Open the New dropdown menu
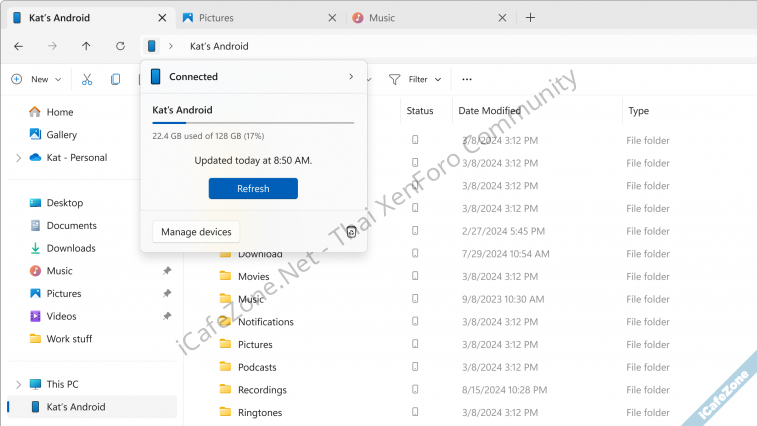The image size is (757, 426). pos(36,79)
